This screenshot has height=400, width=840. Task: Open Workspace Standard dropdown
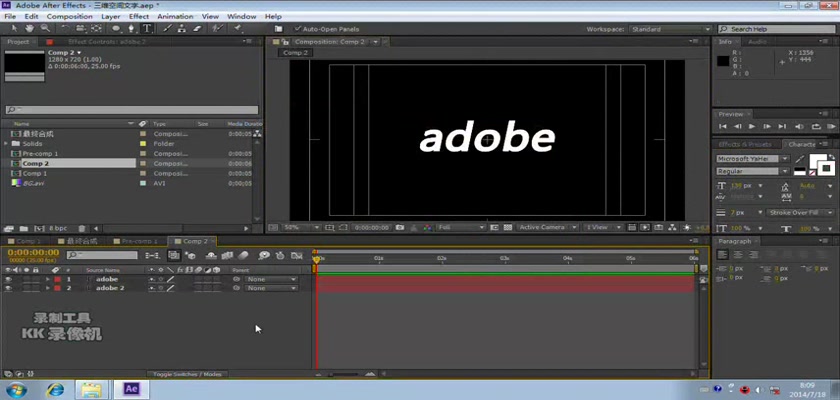pyautogui.click(x=670, y=29)
